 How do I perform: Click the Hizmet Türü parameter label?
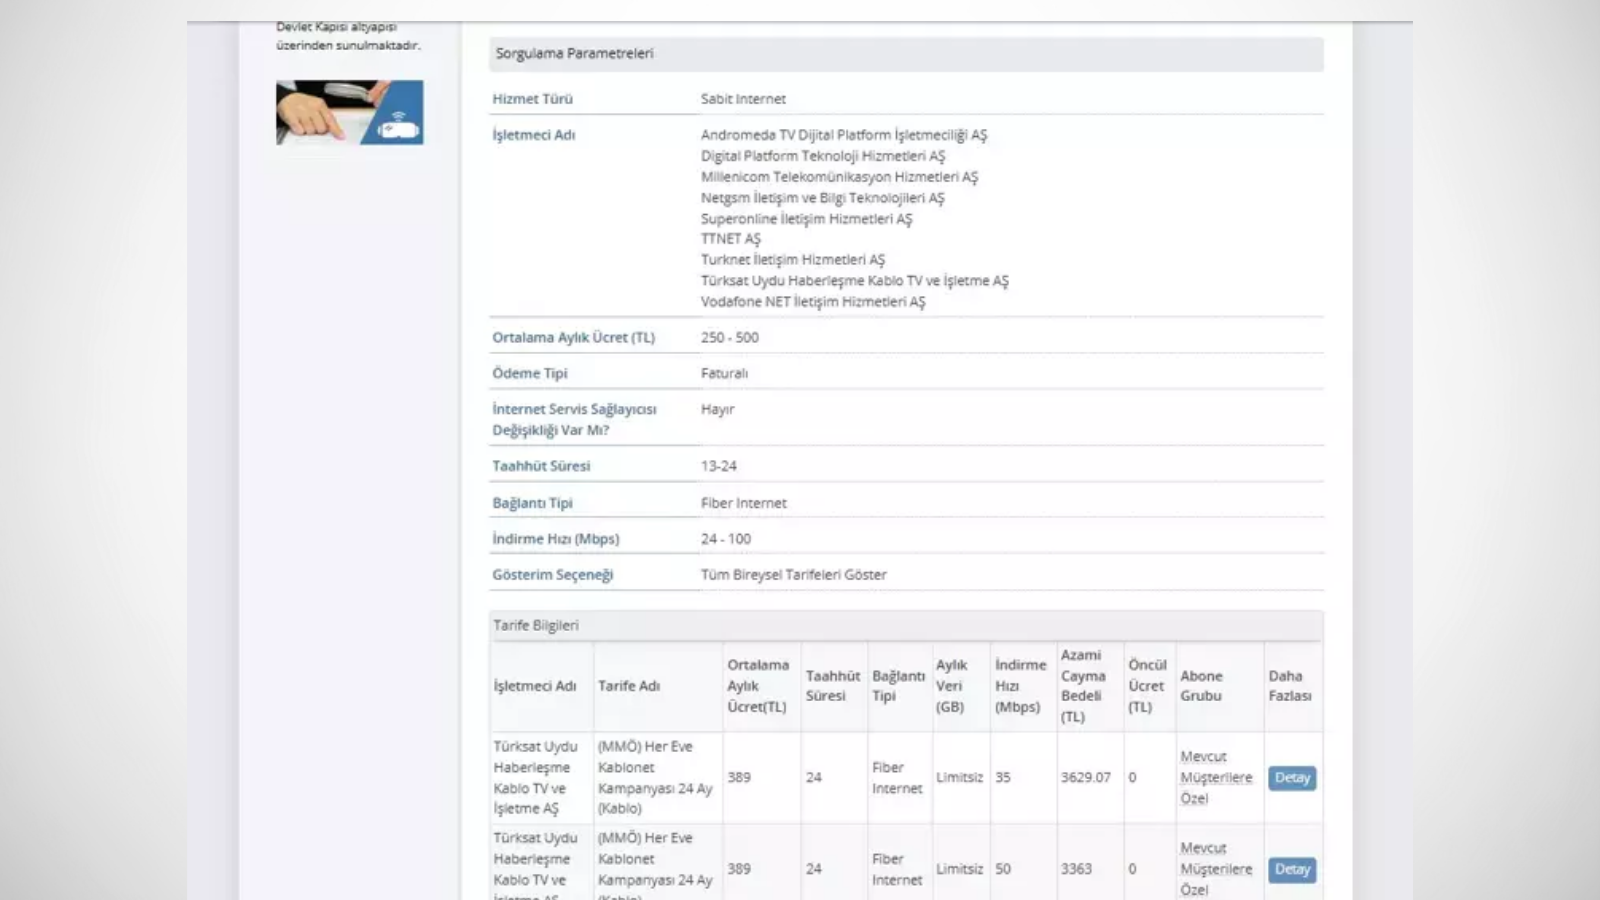point(532,99)
